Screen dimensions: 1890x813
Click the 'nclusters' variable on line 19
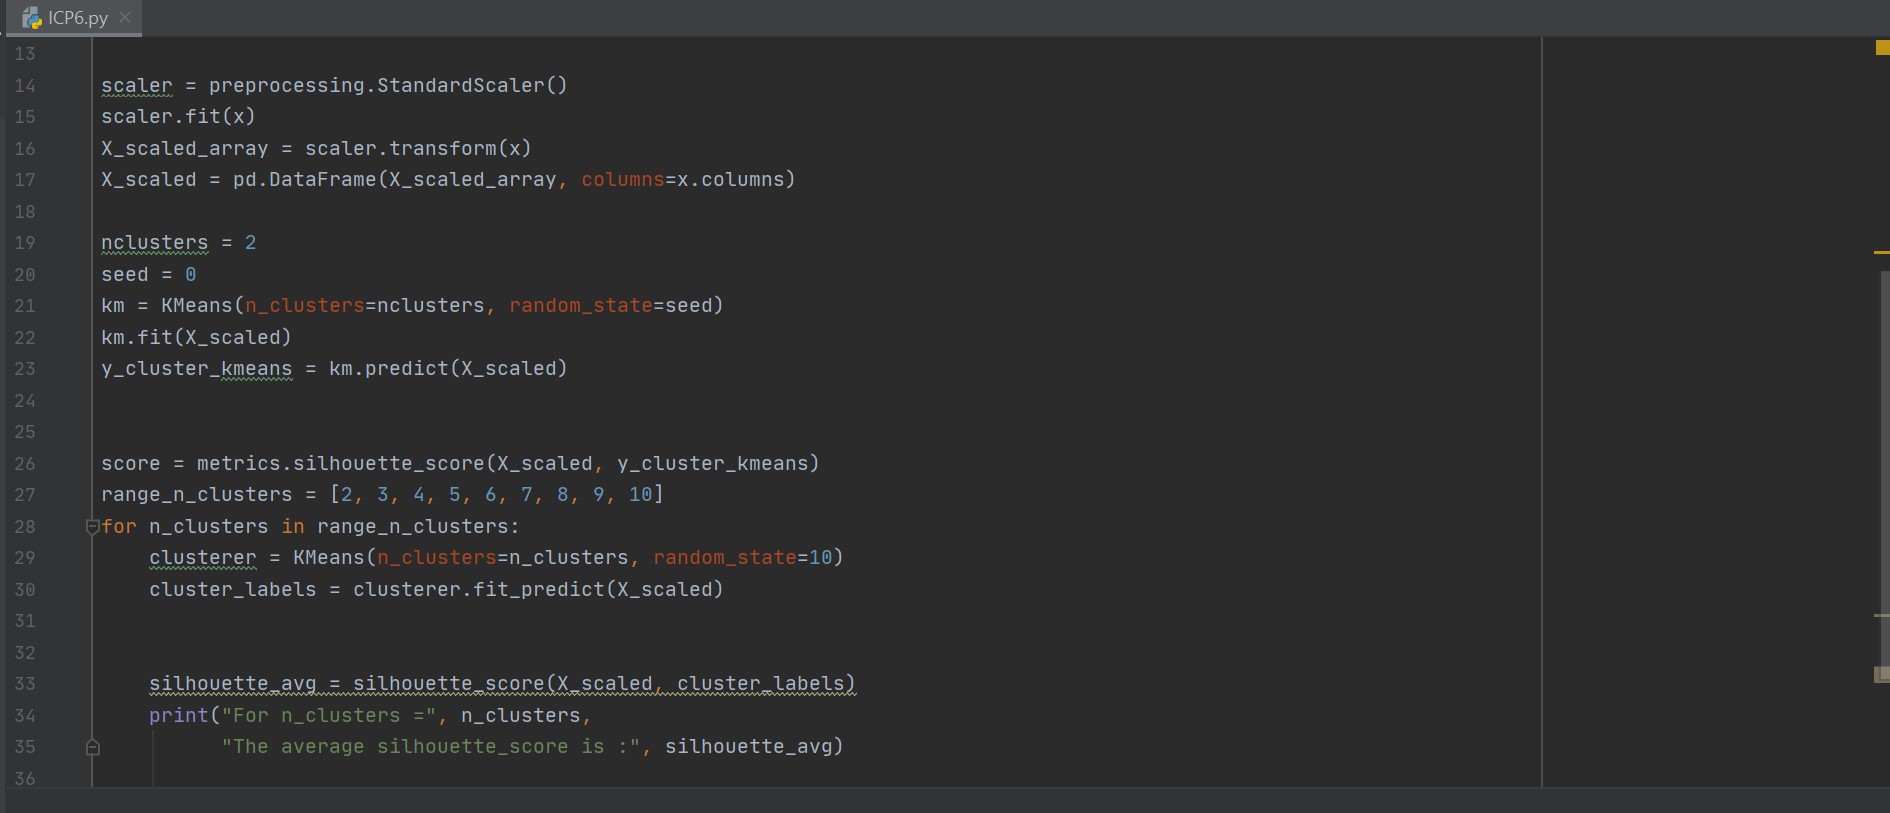click(x=155, y=242)
